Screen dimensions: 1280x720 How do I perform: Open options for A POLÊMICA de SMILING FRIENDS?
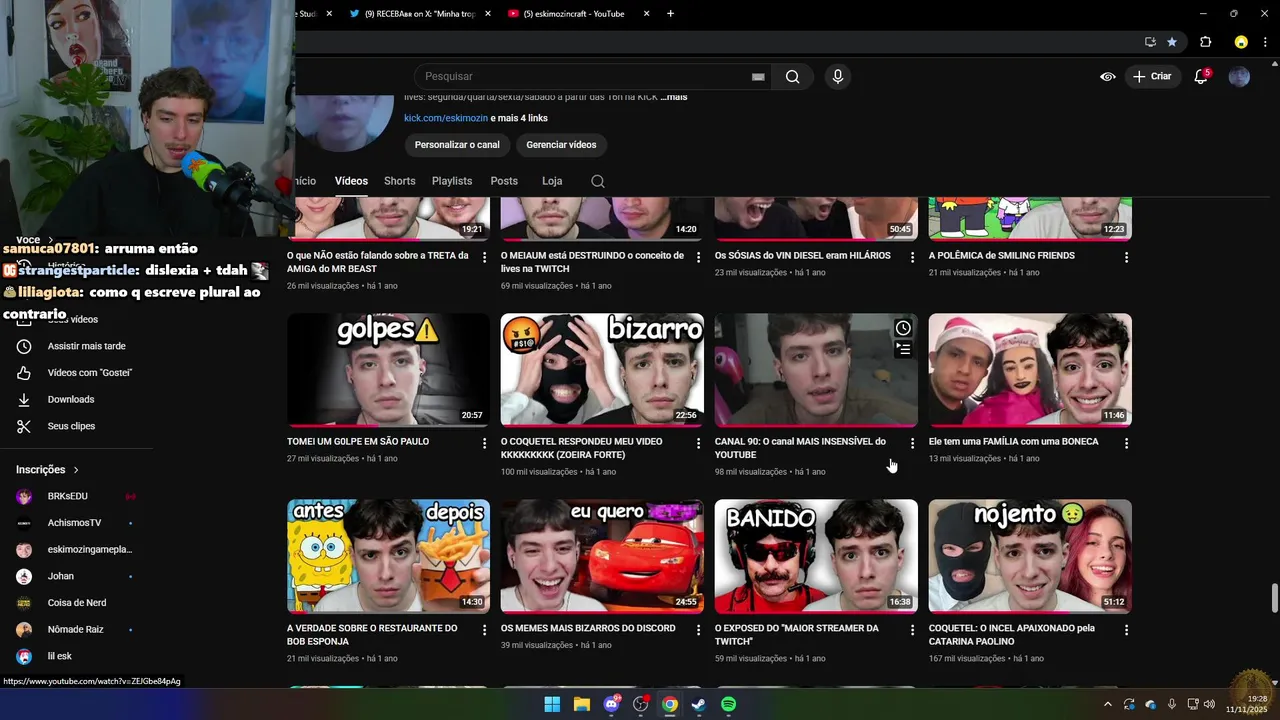point(1126,257)
